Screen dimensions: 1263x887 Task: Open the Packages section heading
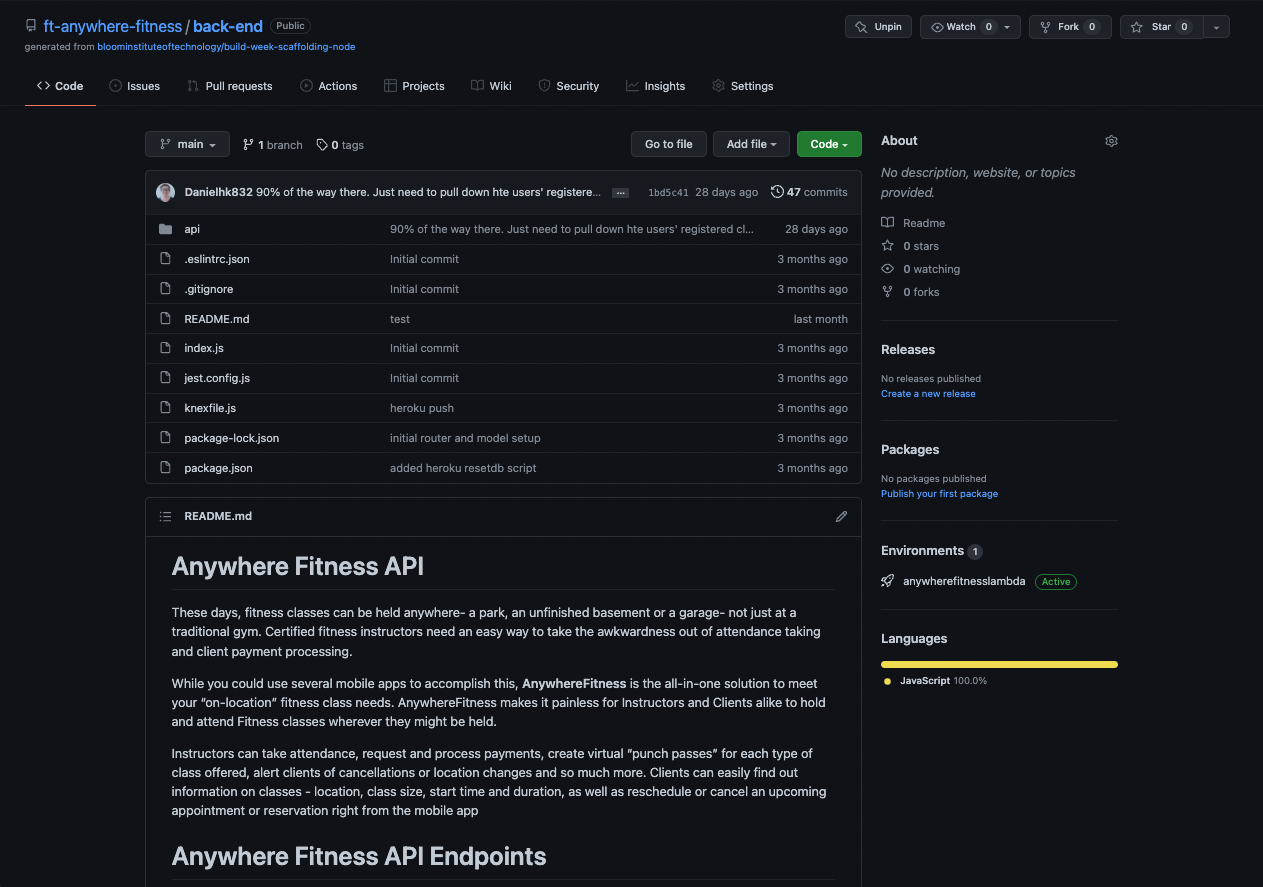coord(910,450)
